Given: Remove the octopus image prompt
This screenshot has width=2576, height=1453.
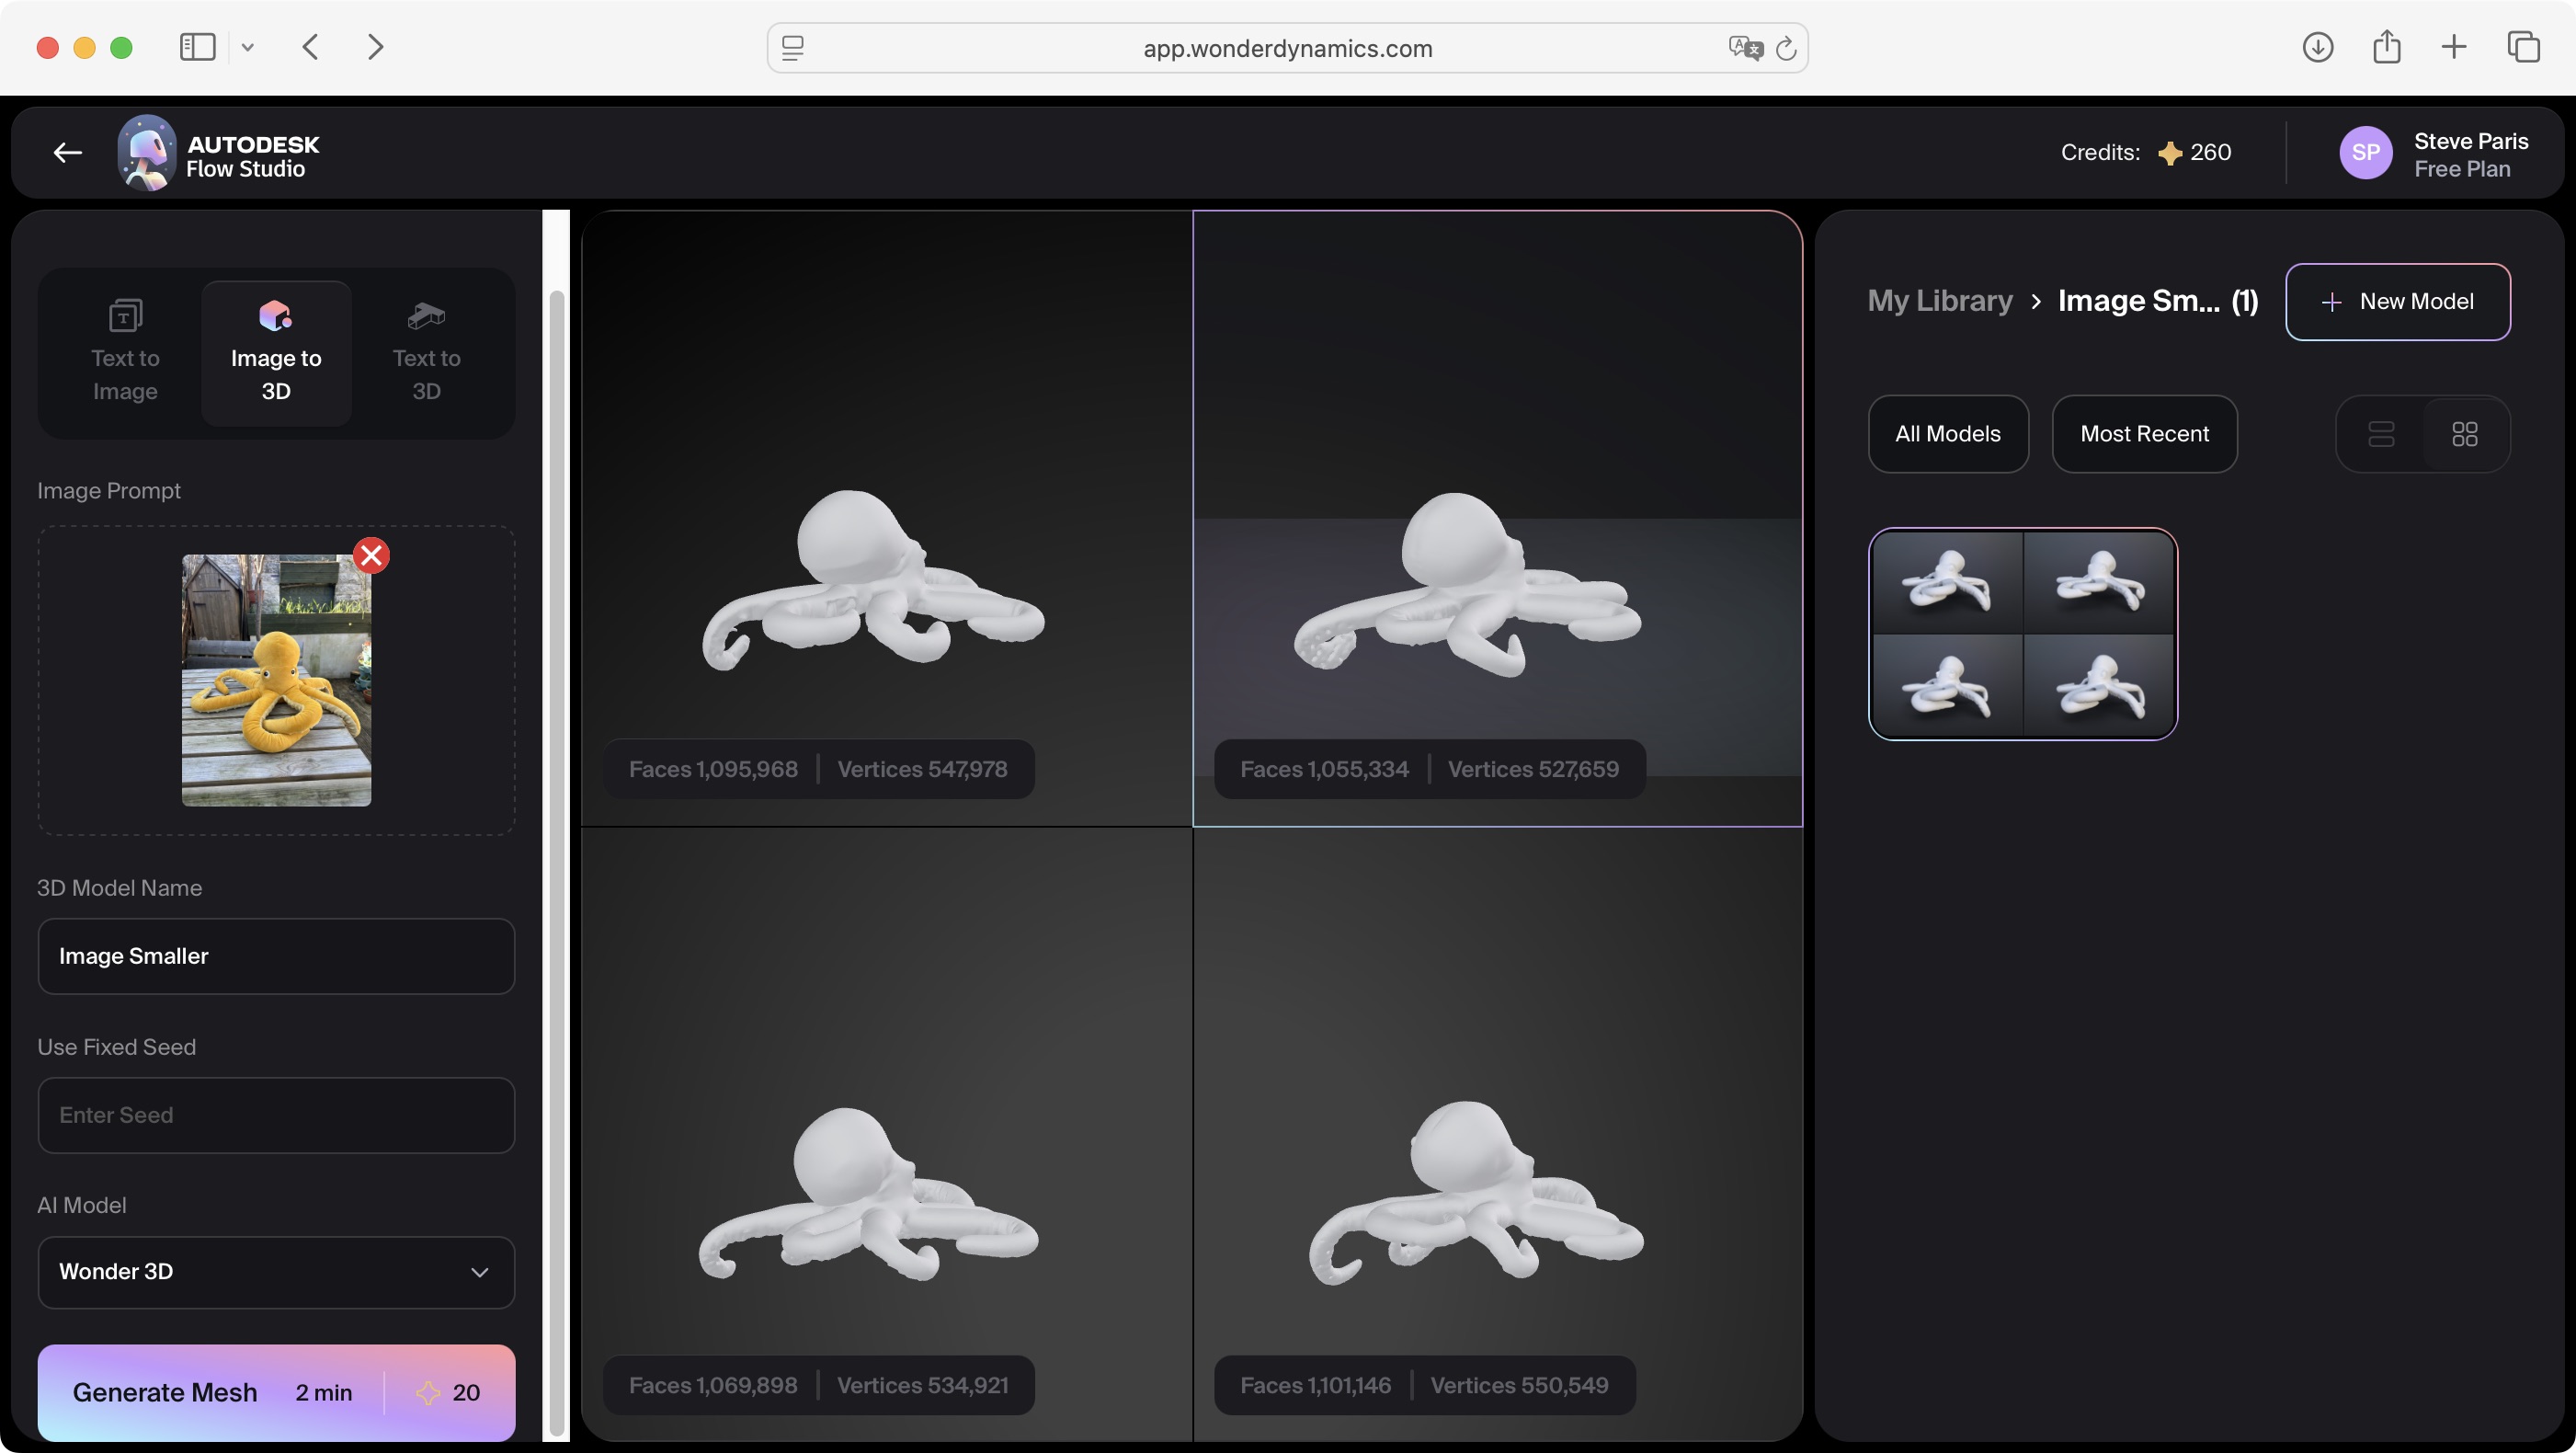Looking at the screenshot, I should (x=371, y=555).
